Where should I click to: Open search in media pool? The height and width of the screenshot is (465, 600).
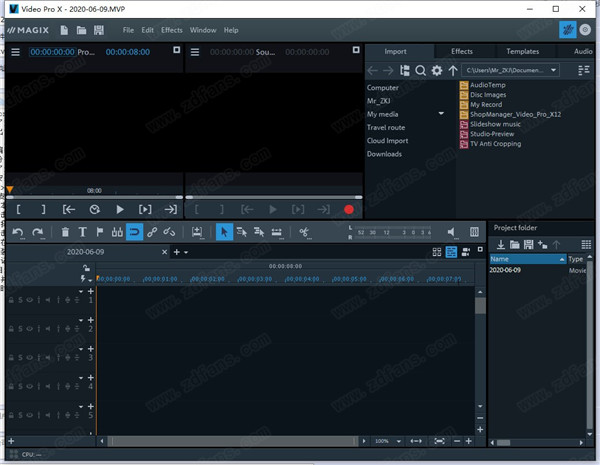pos(421,70)
